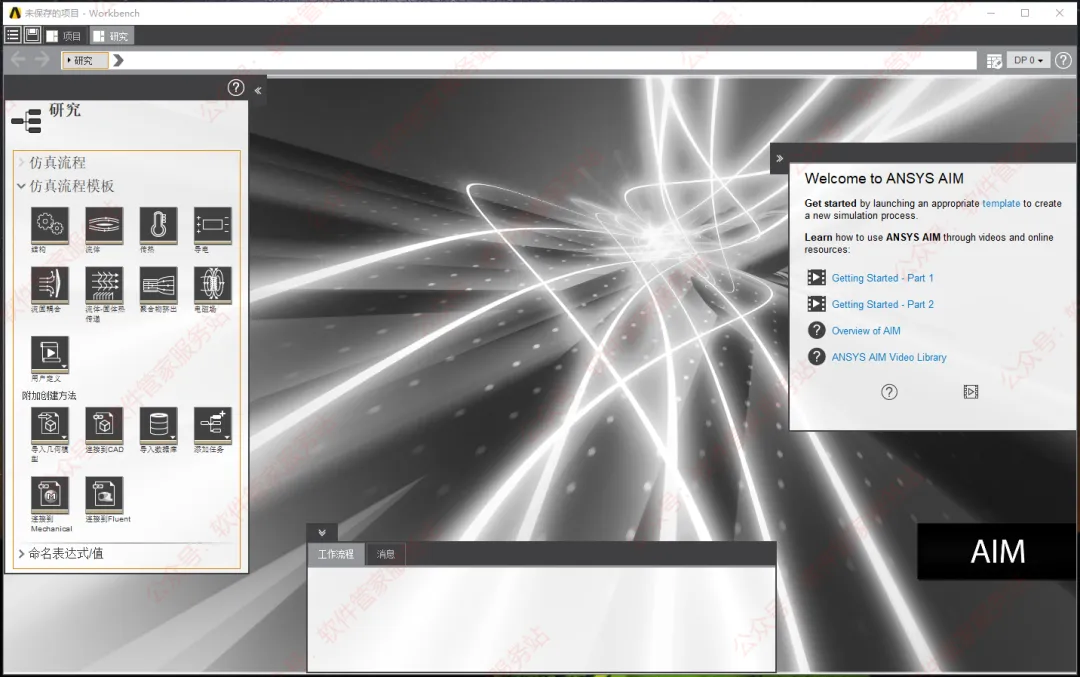Image resolution: width=1080 pixels, height=677 pixels.
Task: Collapse the Welcome panel with double arrow
Action: [780, 158]
